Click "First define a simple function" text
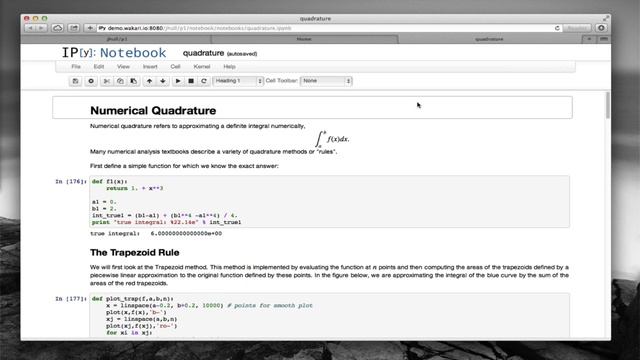Viewport: 640px width, 360px height. pos(184,166)
